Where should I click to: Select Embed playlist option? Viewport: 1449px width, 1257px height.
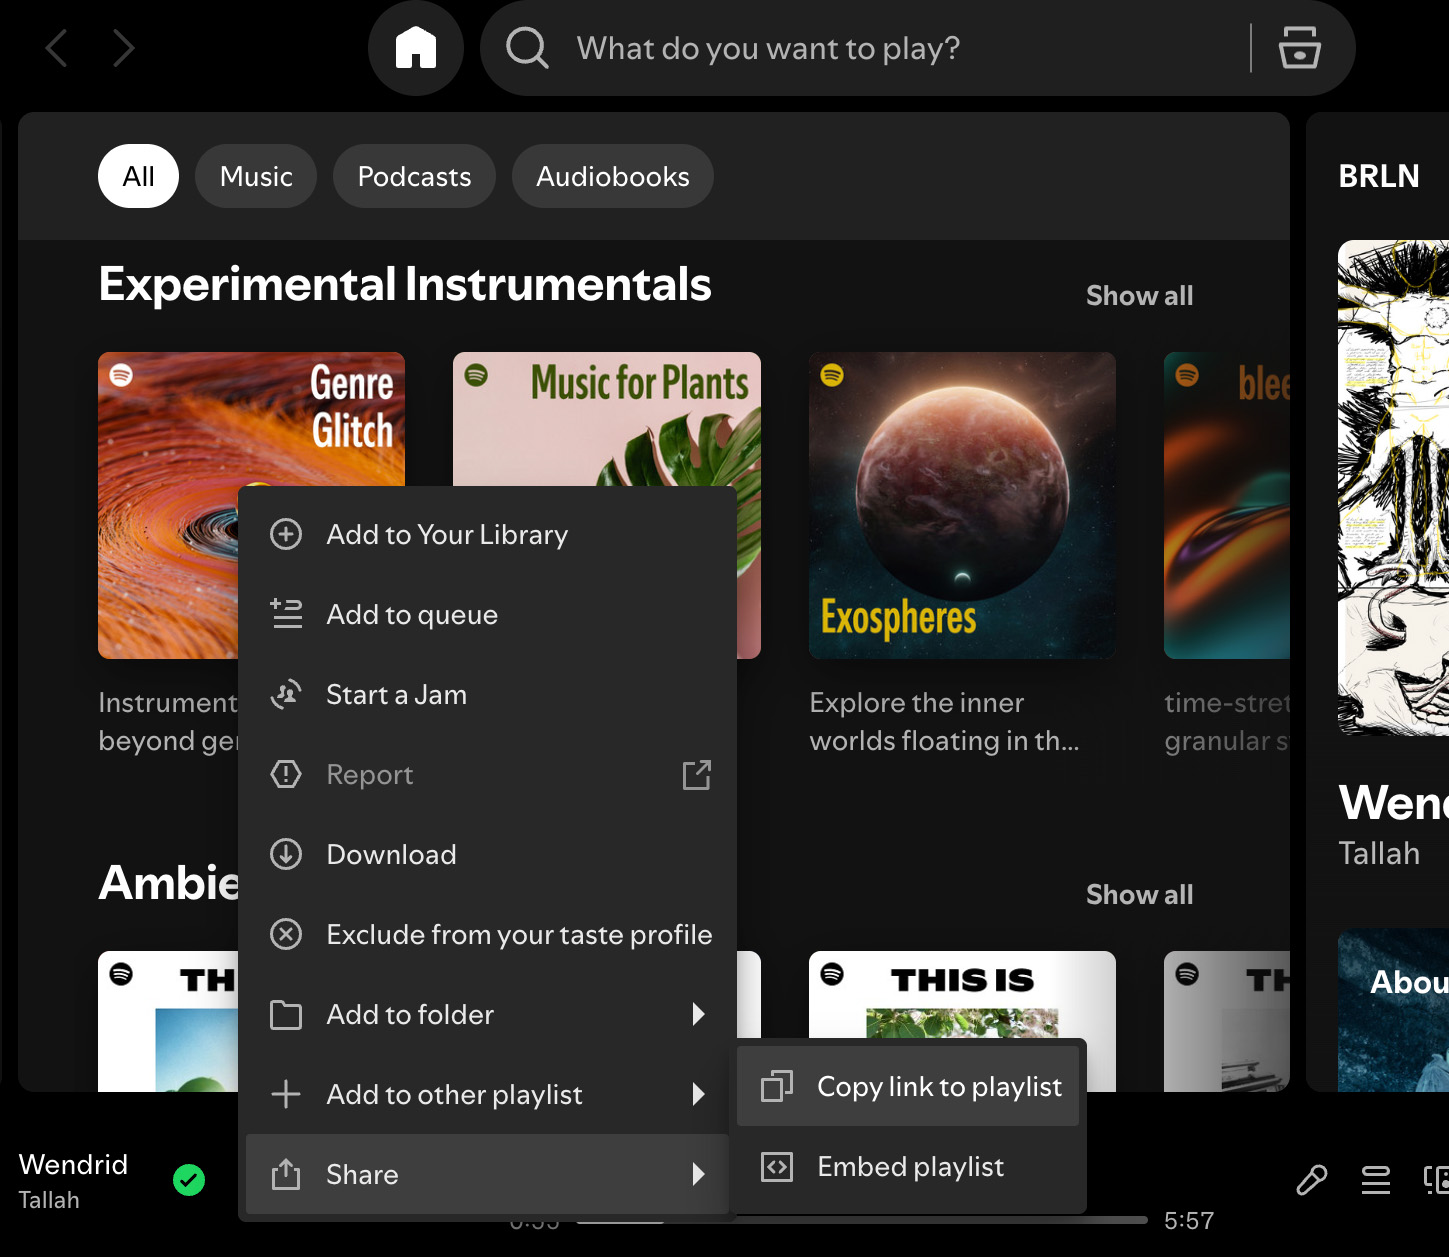tap(910, 1167)
